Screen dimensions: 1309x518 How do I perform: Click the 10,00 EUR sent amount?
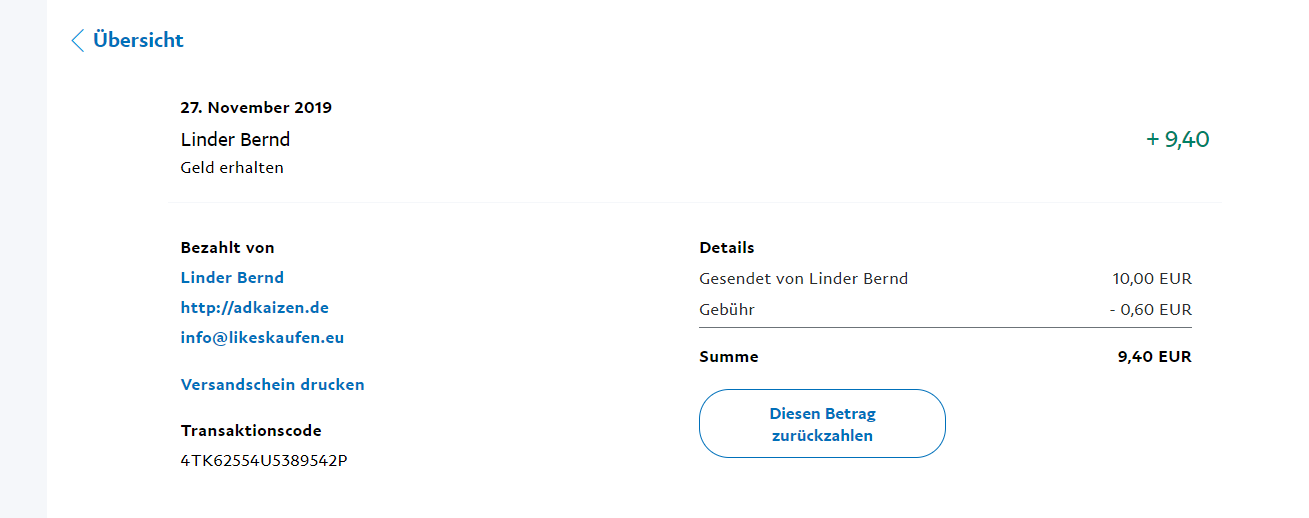pos(1152,279)
